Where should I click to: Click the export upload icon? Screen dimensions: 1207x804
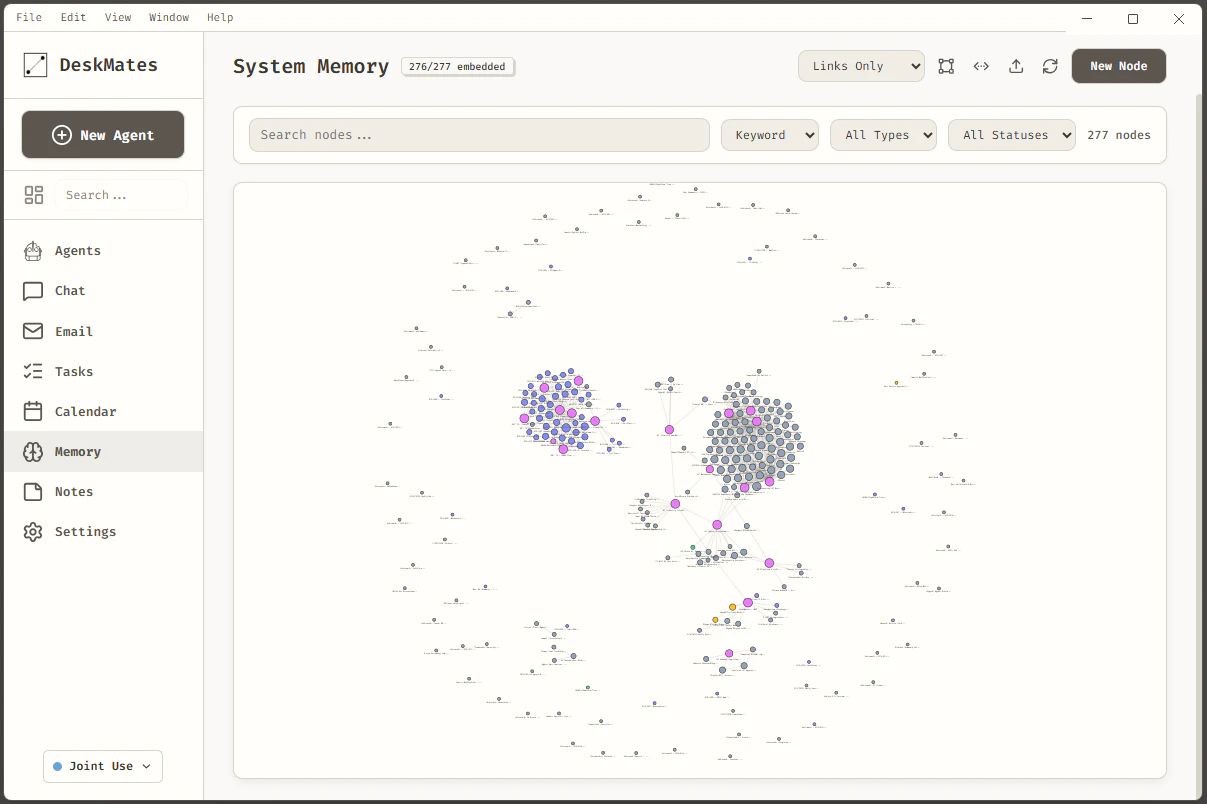point(1016,66)
